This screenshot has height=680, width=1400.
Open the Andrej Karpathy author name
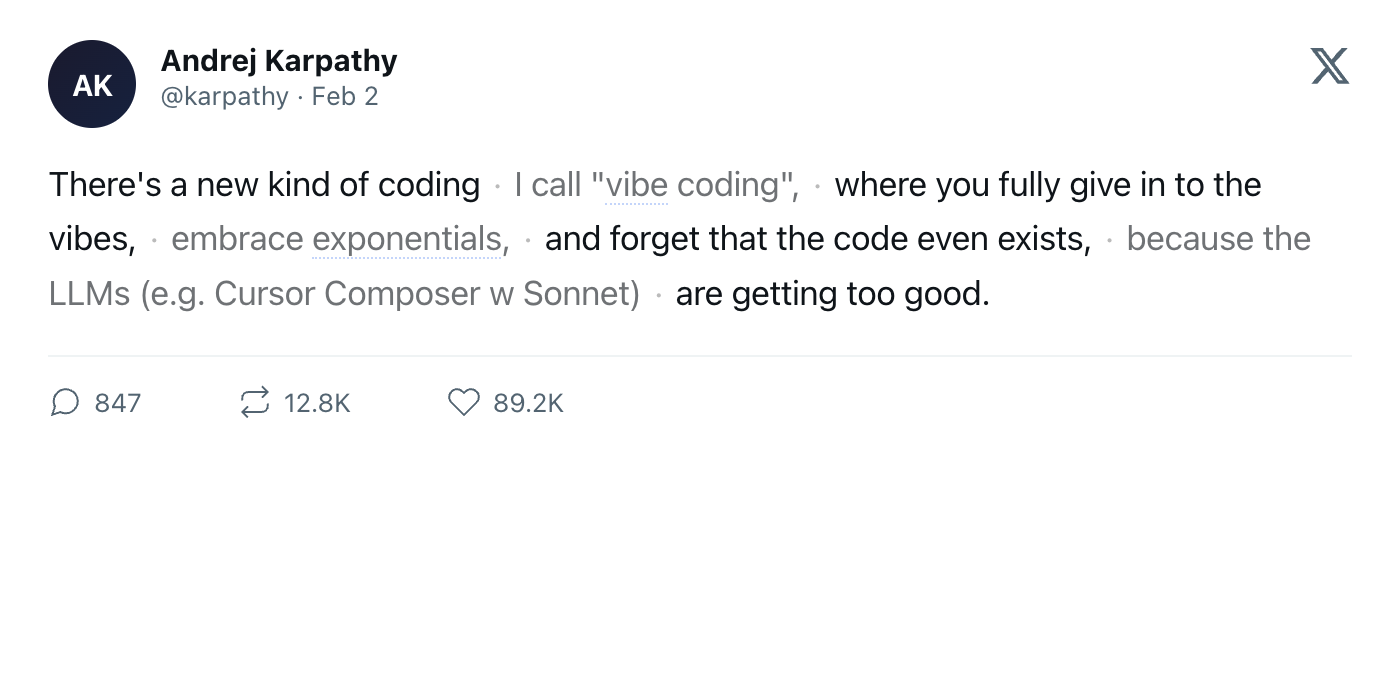279,61
